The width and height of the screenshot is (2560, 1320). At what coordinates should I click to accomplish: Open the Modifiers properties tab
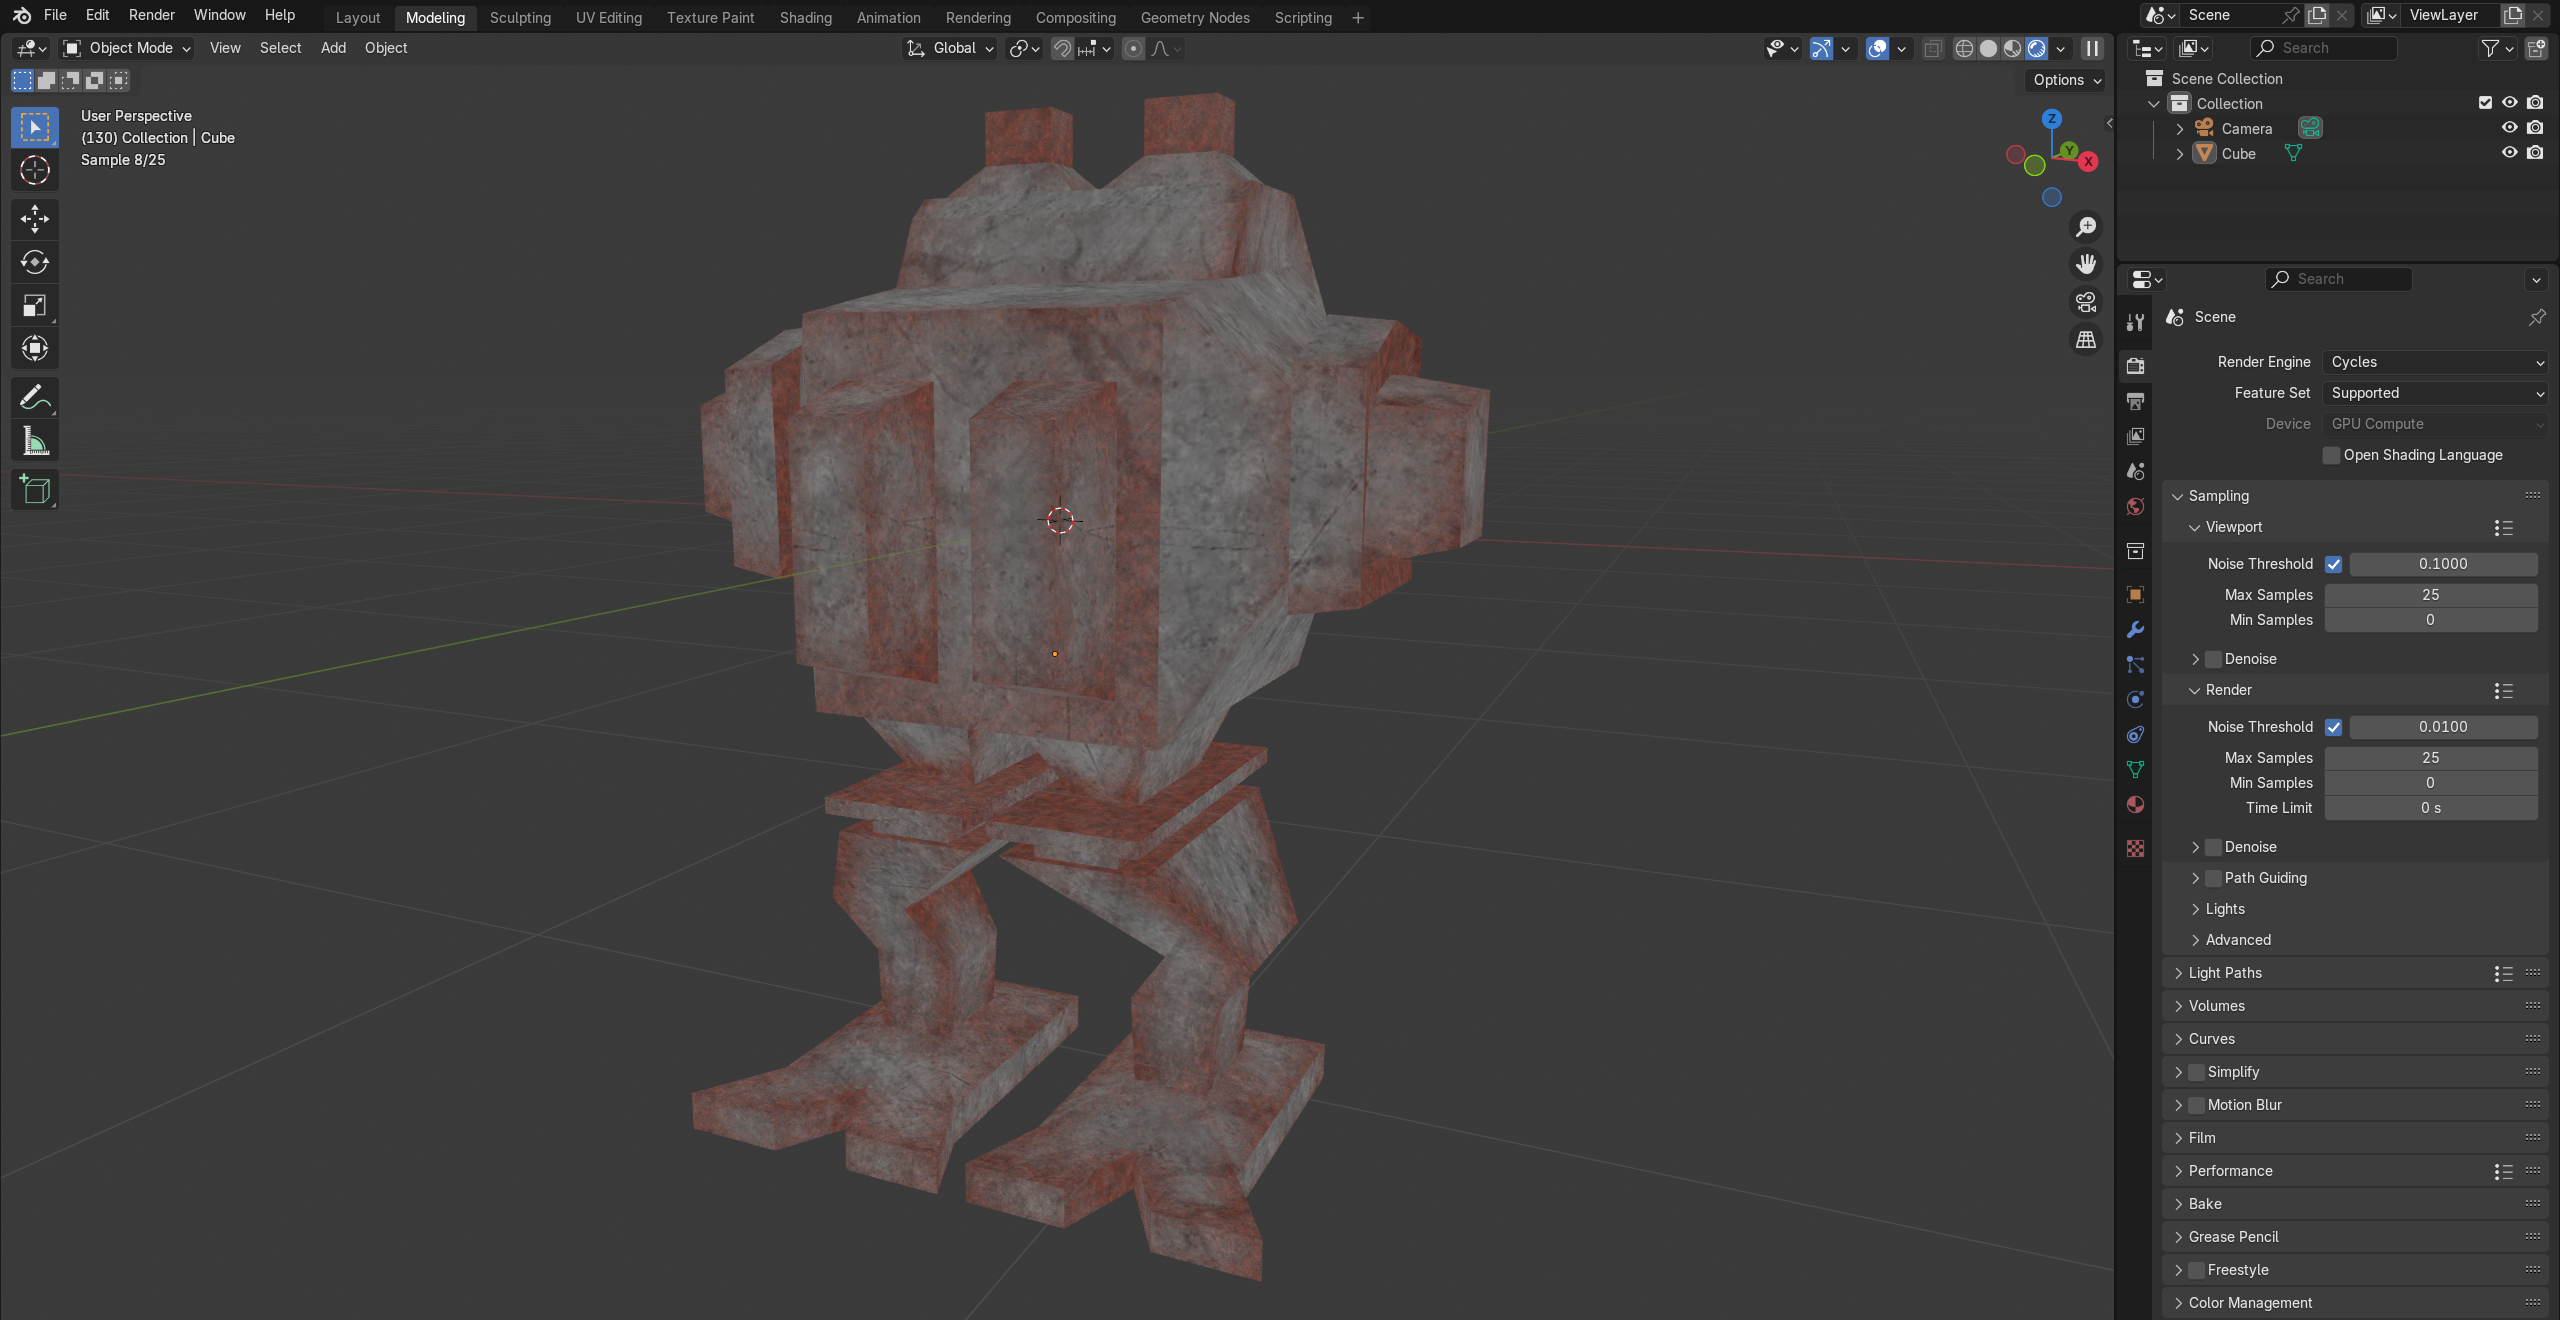click(x=2135, y=629)
